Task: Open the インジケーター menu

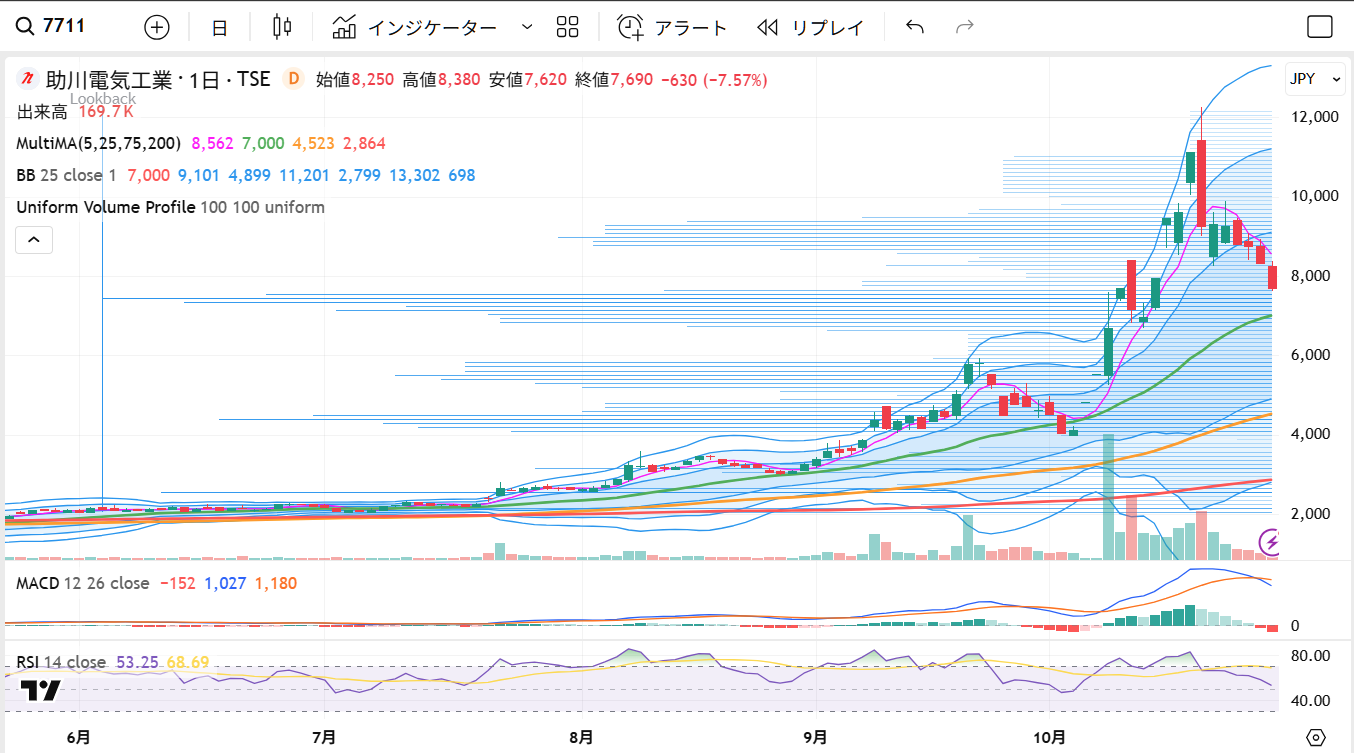Action: [415, 27]
